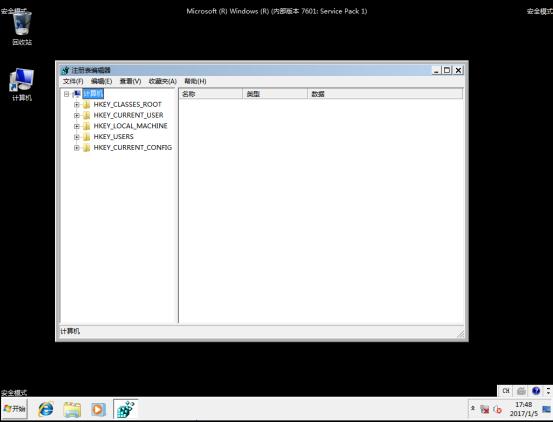Select the computer root node icon
The width and height of the screenshot is (553, 422).
77,94
